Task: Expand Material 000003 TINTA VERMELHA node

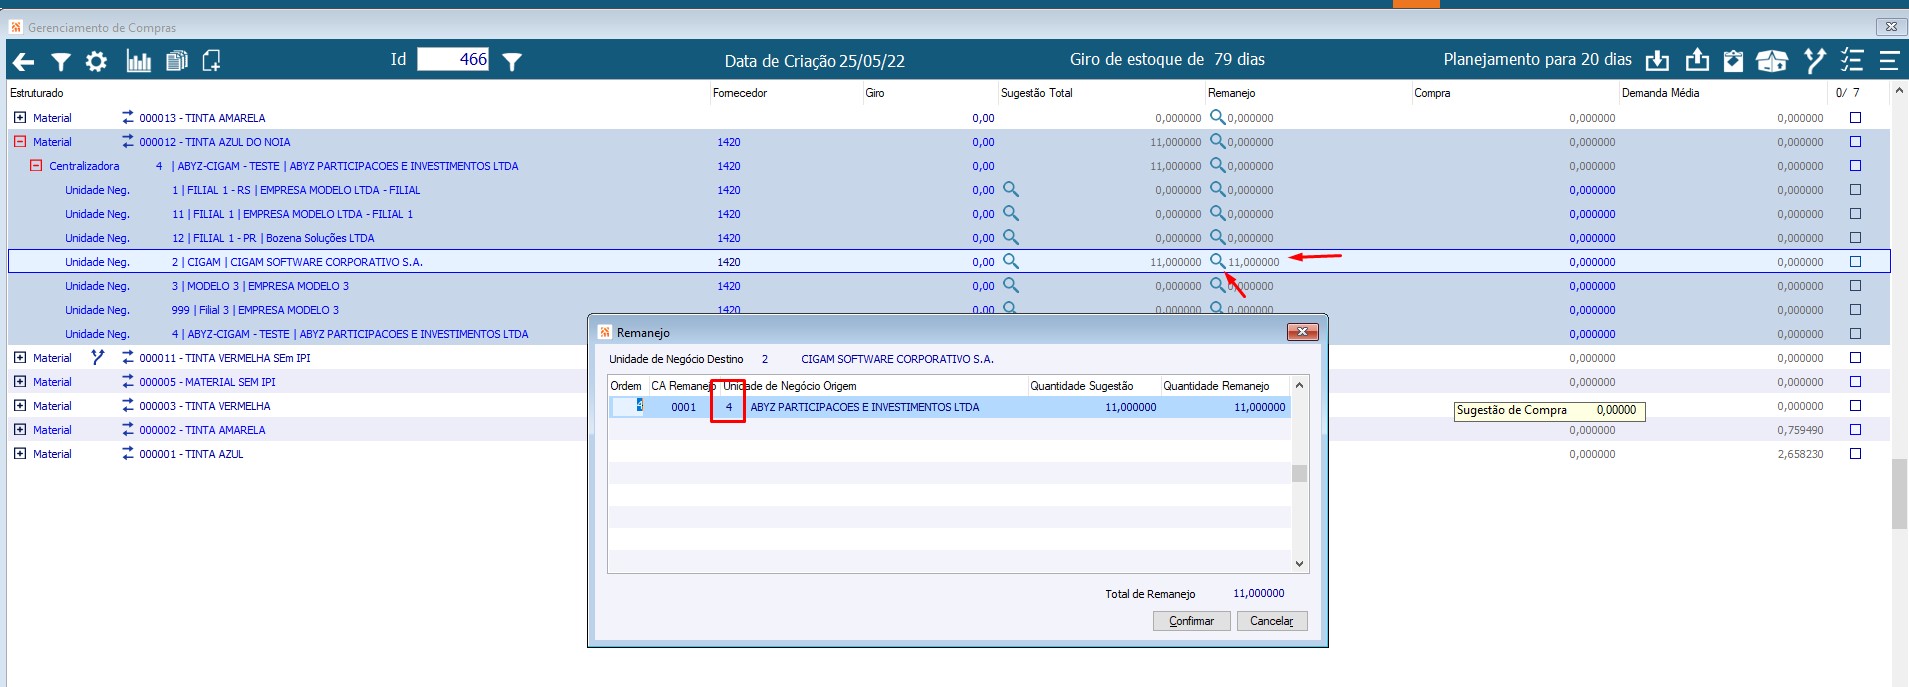Action: tap(20, 405)
